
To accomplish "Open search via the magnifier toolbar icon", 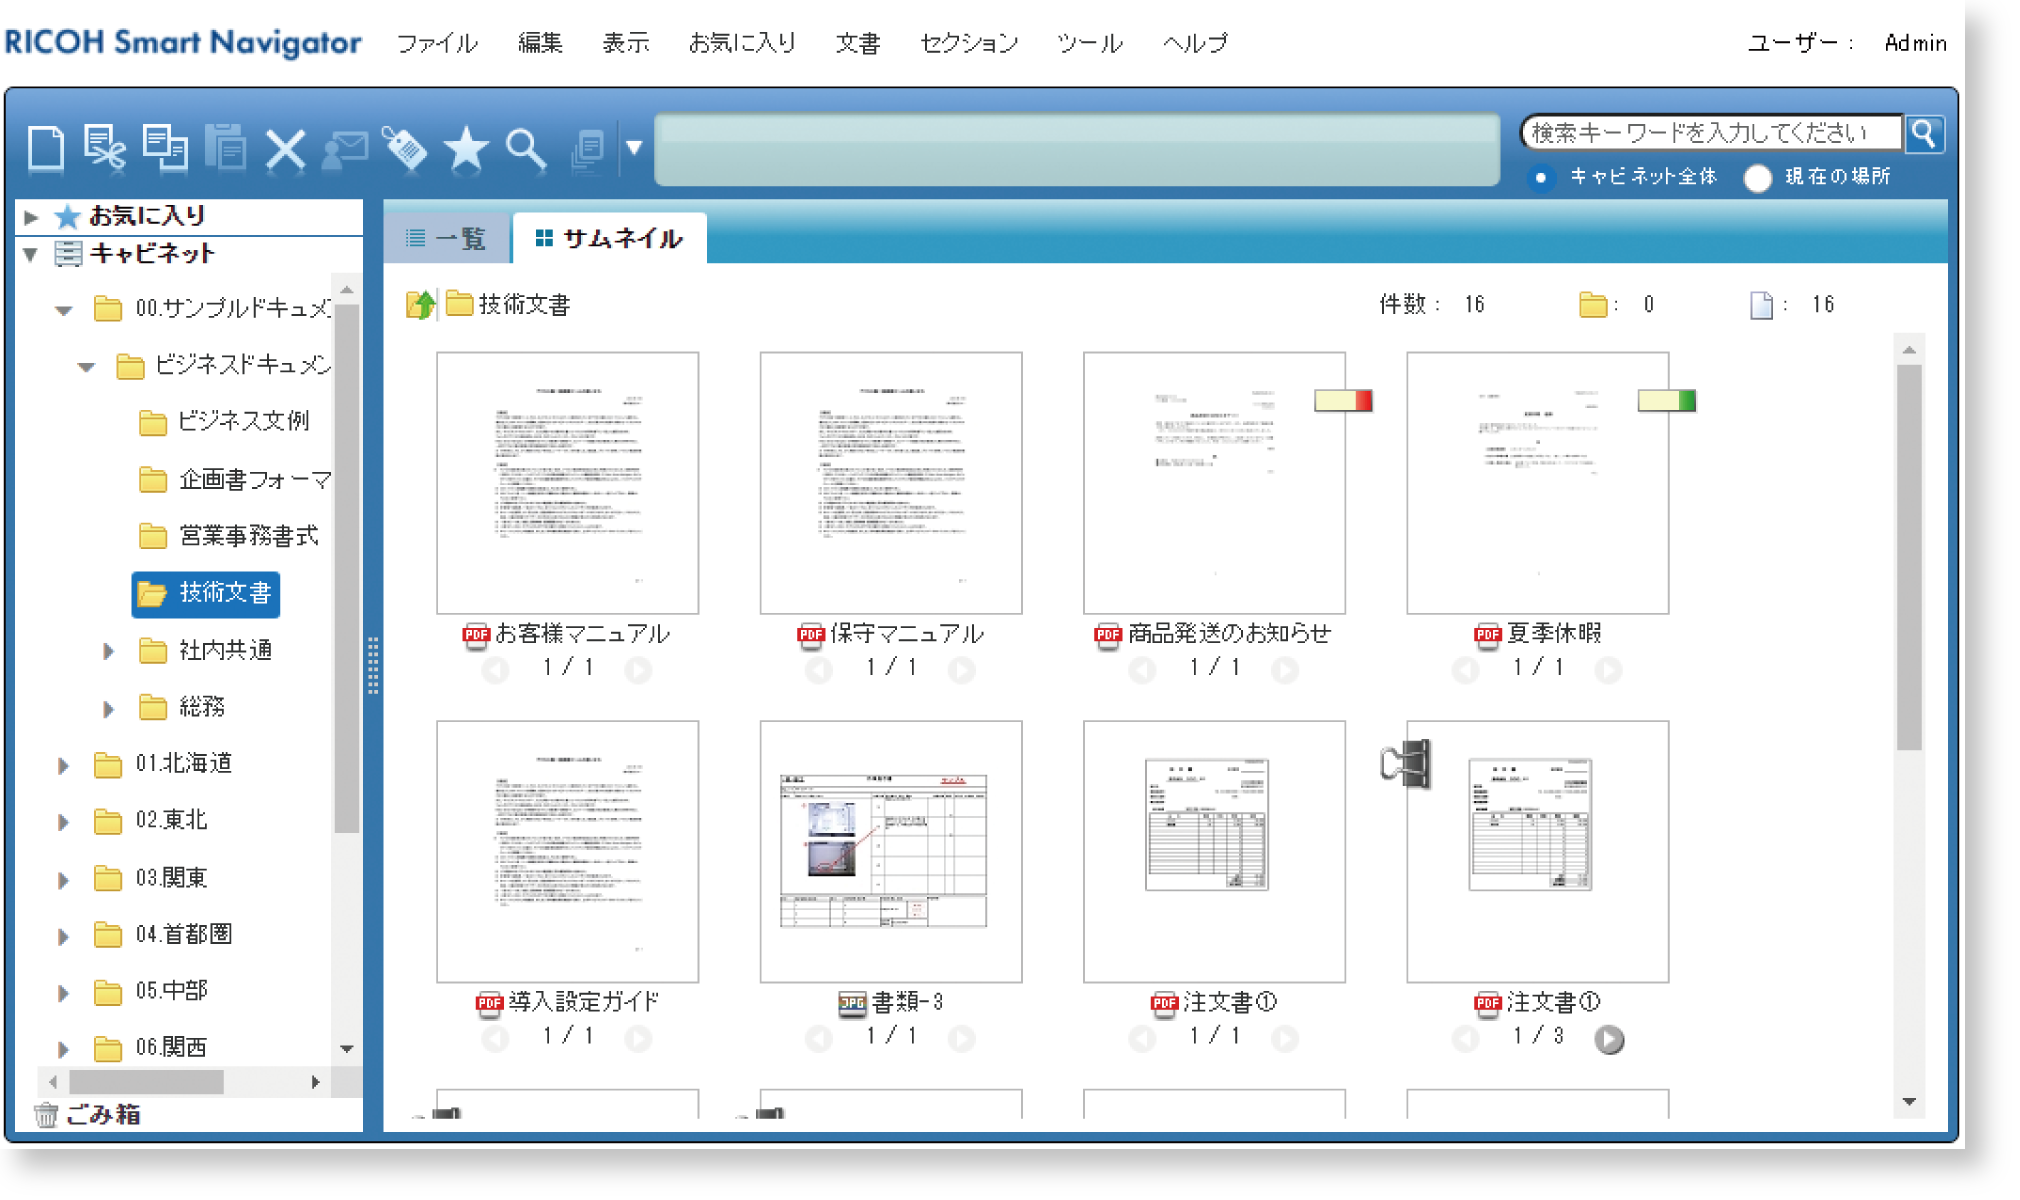I will [525, 150].
